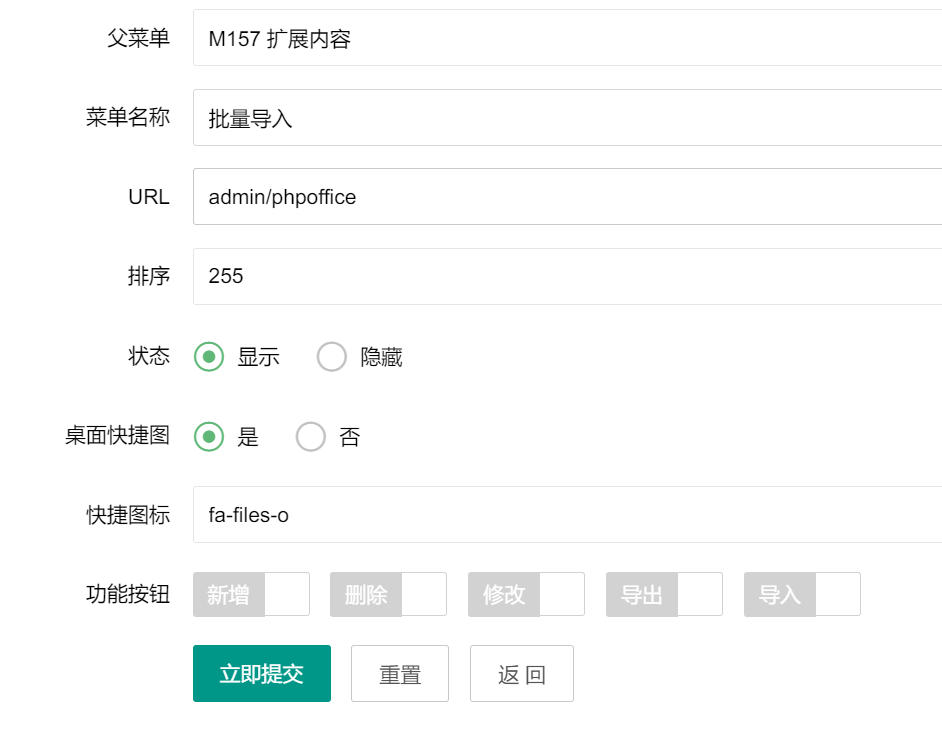
Task: Enable the 修改 function button switch
Action: [526, 594]
